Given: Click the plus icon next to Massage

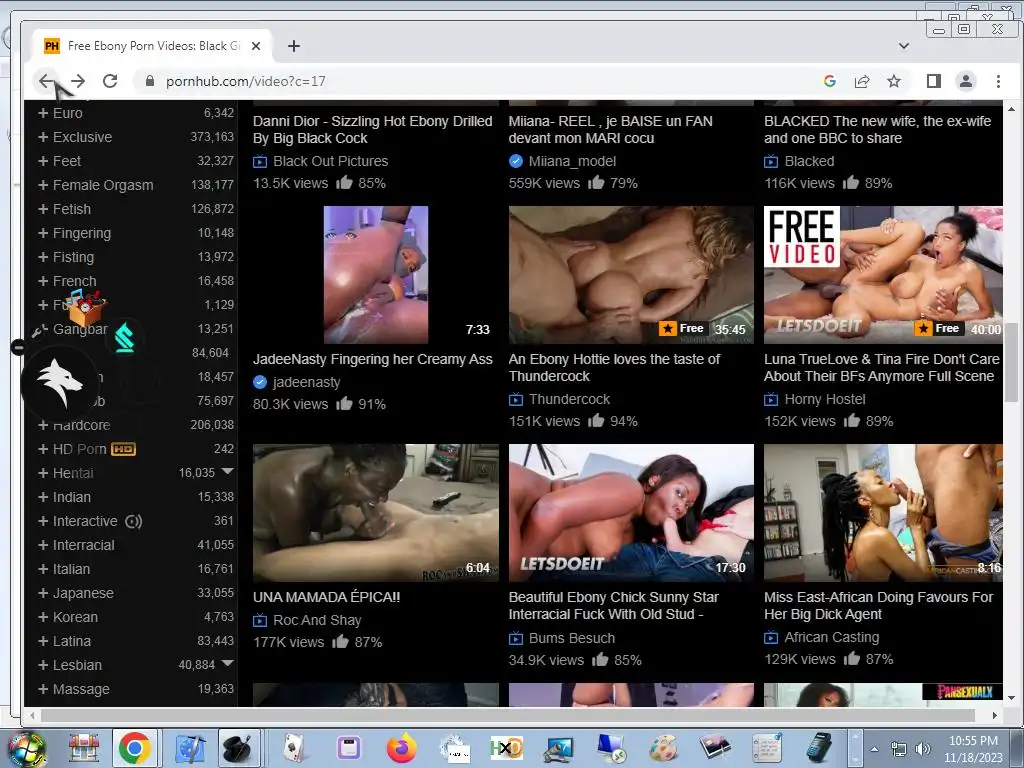Looking at the screenshot, I should coord(43,689).
